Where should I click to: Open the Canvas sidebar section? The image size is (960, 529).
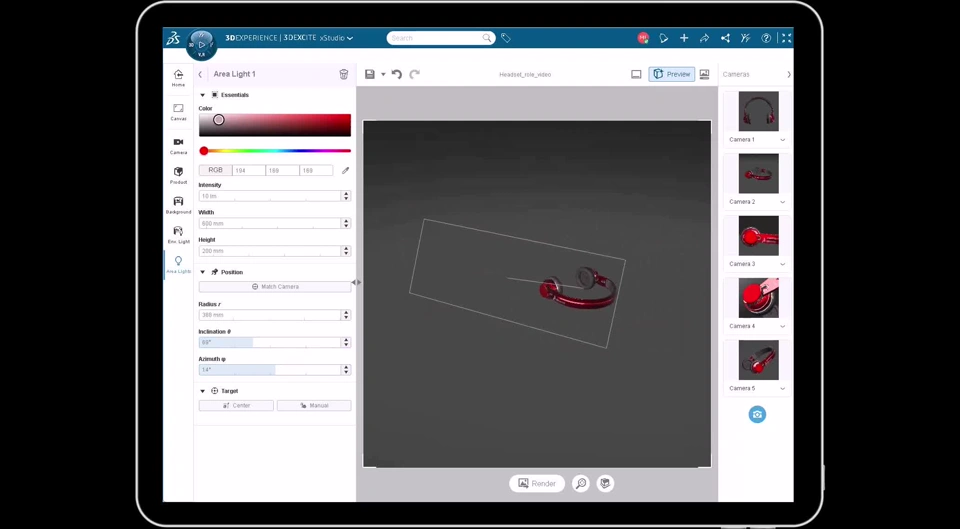pos(178,112)
